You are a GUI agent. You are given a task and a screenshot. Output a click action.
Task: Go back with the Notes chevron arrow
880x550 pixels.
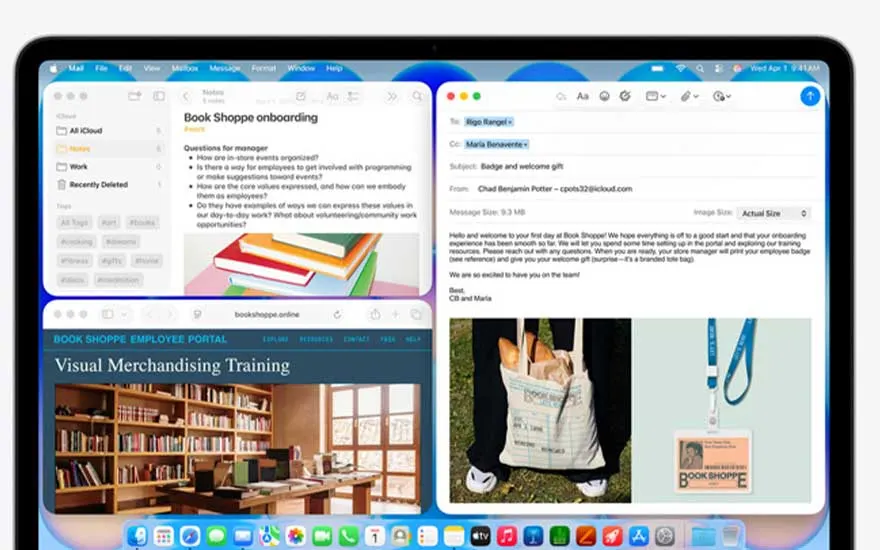[186, 97]
